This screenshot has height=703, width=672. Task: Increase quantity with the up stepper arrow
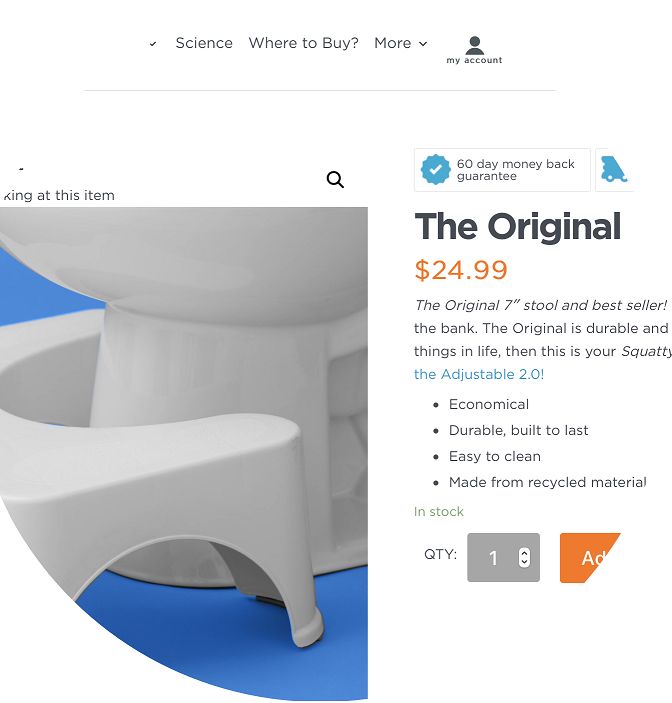point(524,552)
